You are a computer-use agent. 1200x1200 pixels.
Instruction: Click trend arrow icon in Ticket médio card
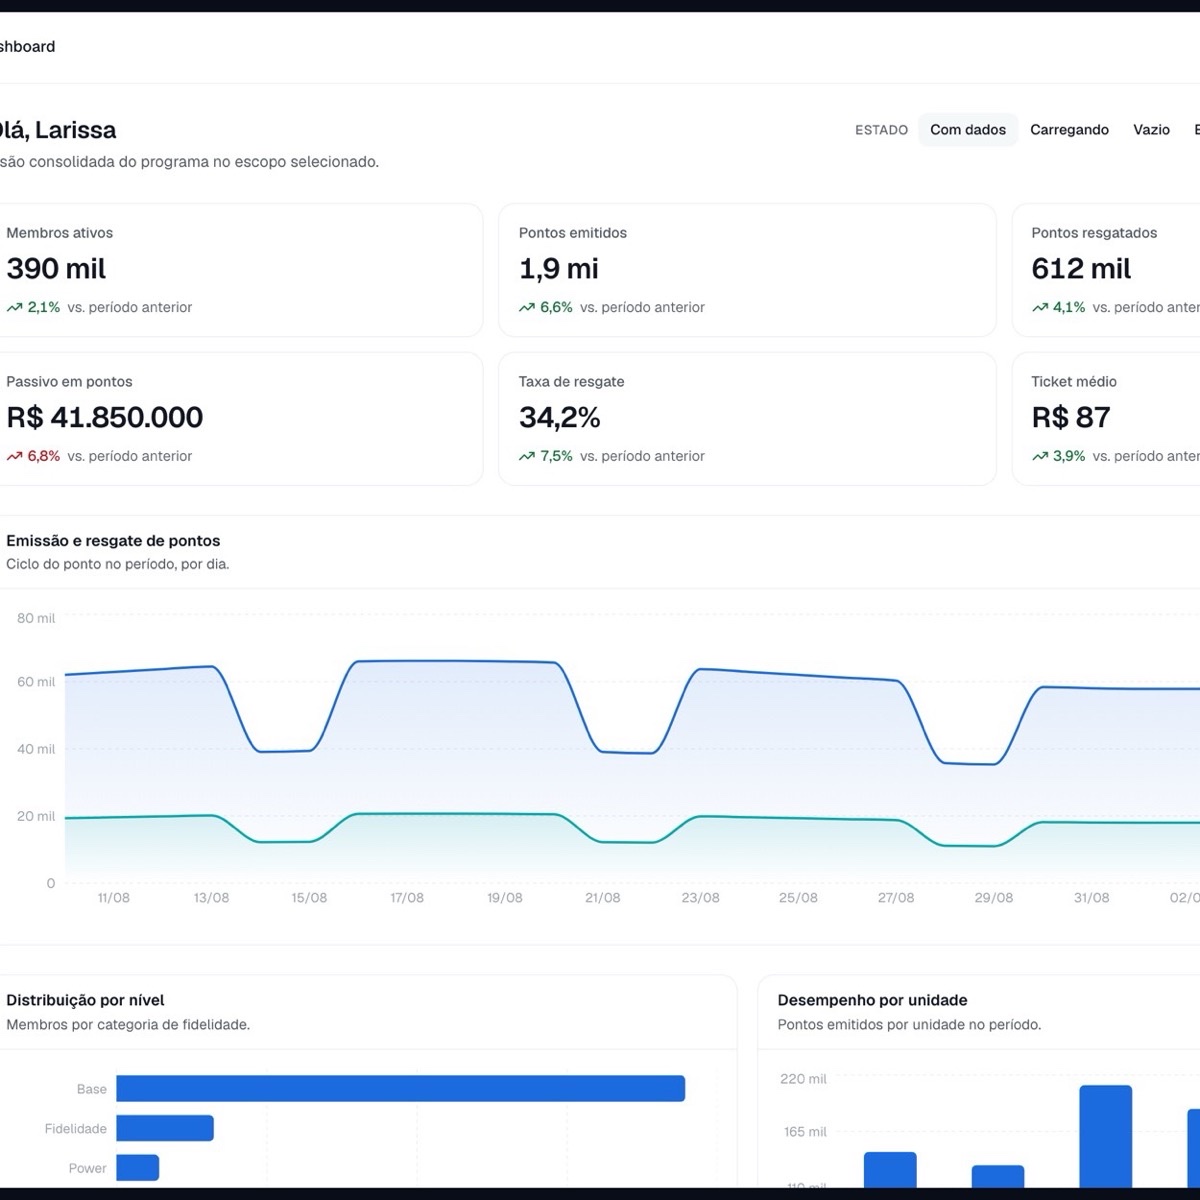click(1040, 456)
